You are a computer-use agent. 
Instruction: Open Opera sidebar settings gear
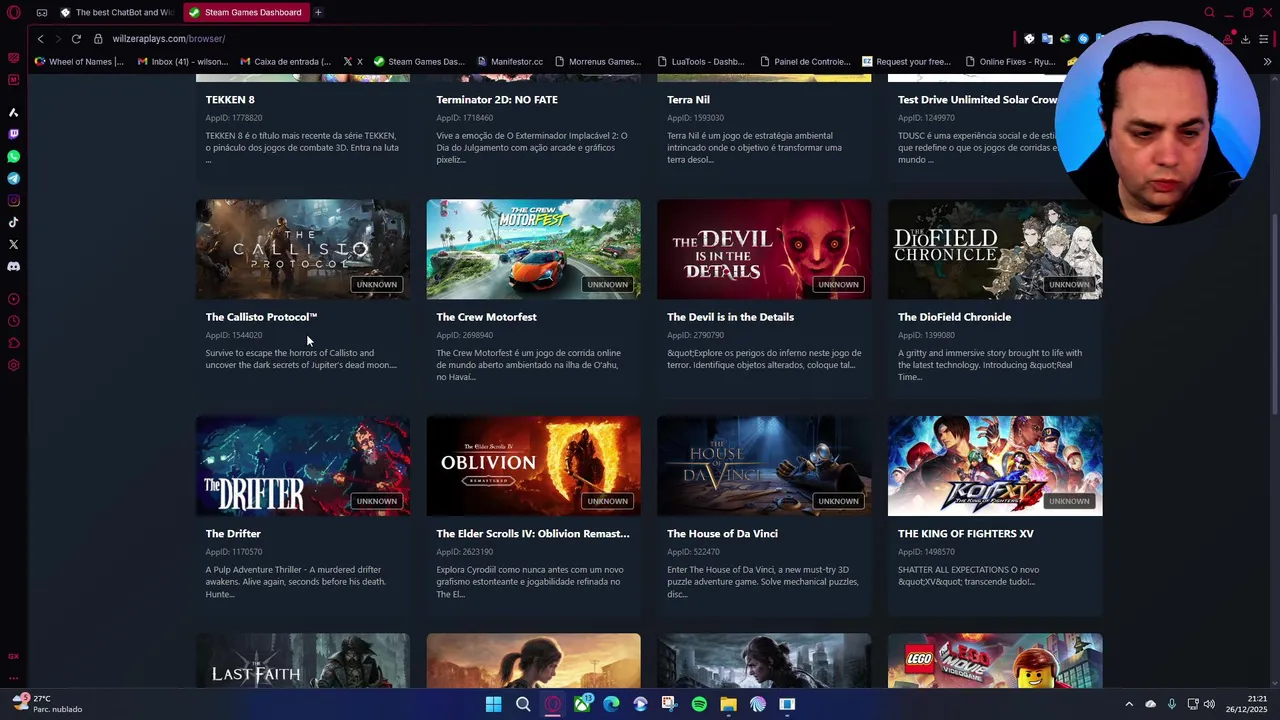(13, 365)
